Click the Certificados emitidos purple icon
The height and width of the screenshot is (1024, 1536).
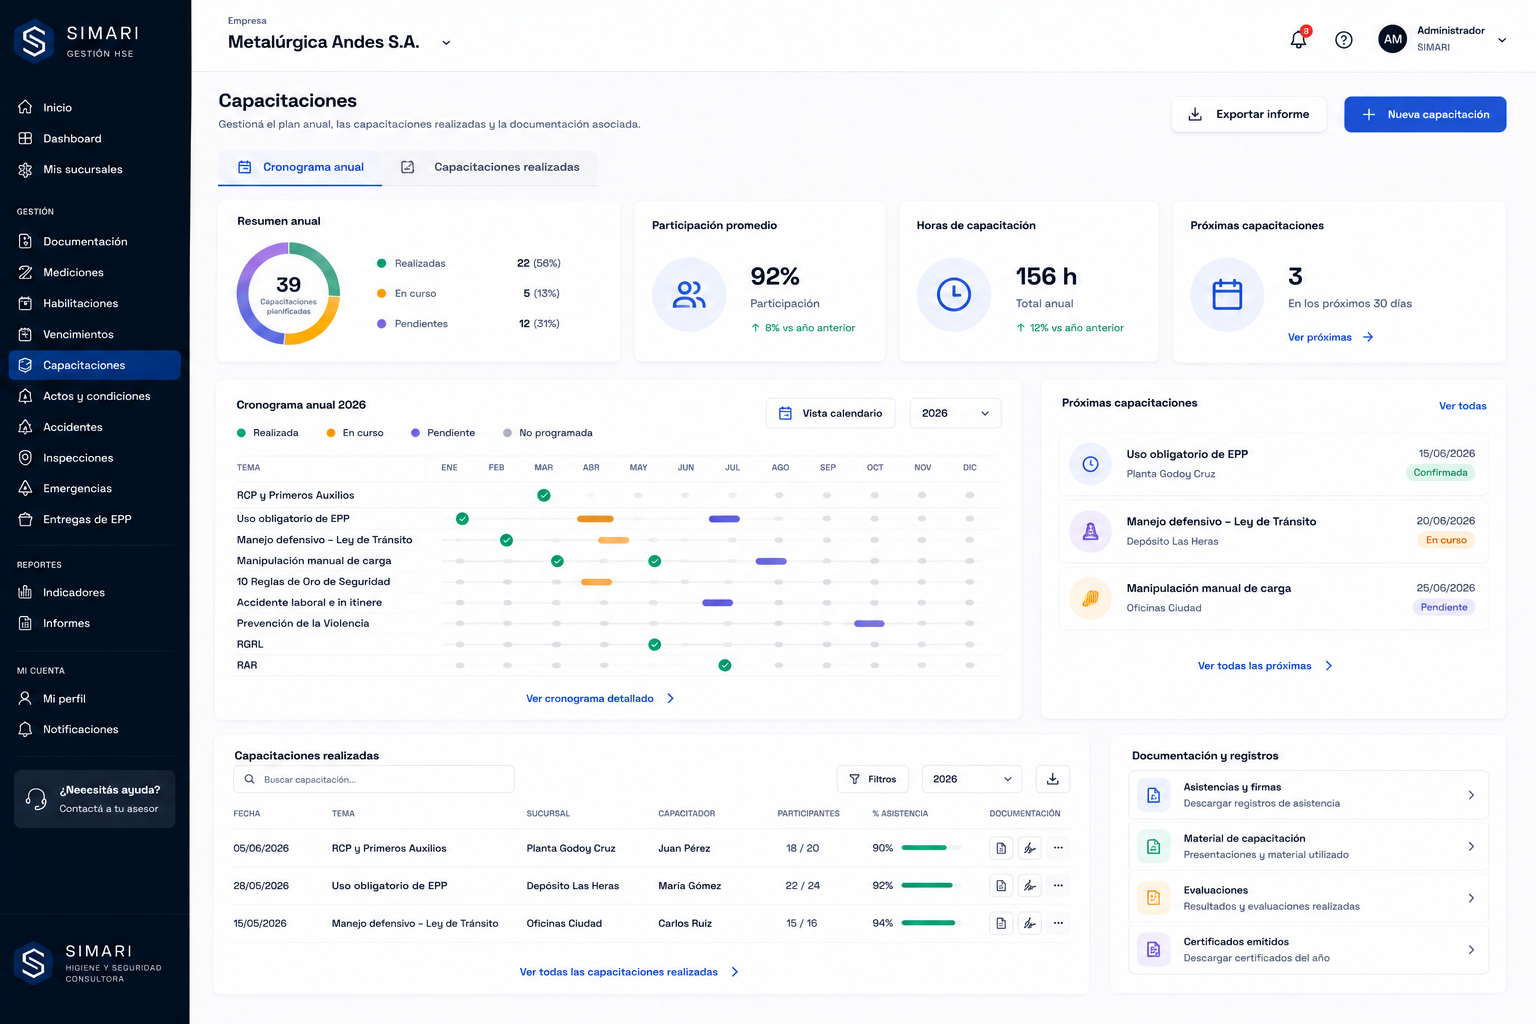(1153, 950)
